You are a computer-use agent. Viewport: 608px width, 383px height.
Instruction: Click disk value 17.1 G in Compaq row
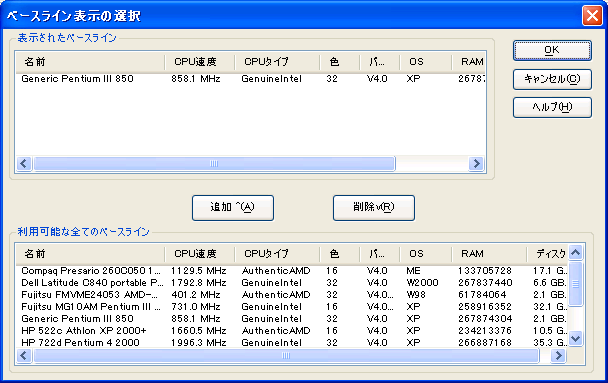point(550,271)
